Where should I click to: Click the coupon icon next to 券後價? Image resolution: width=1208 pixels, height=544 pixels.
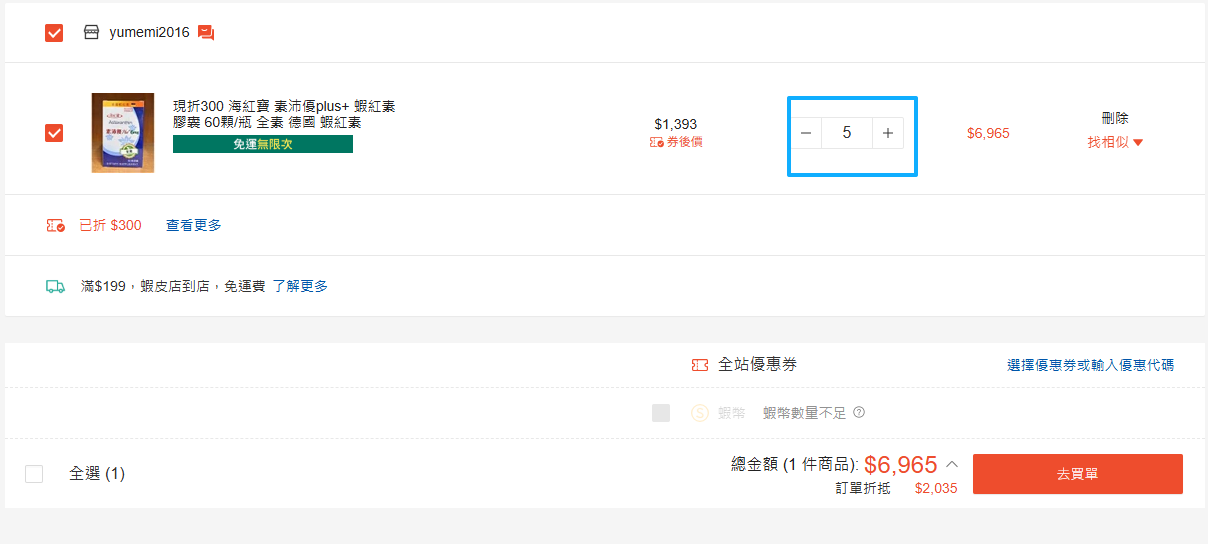(656, 142)
